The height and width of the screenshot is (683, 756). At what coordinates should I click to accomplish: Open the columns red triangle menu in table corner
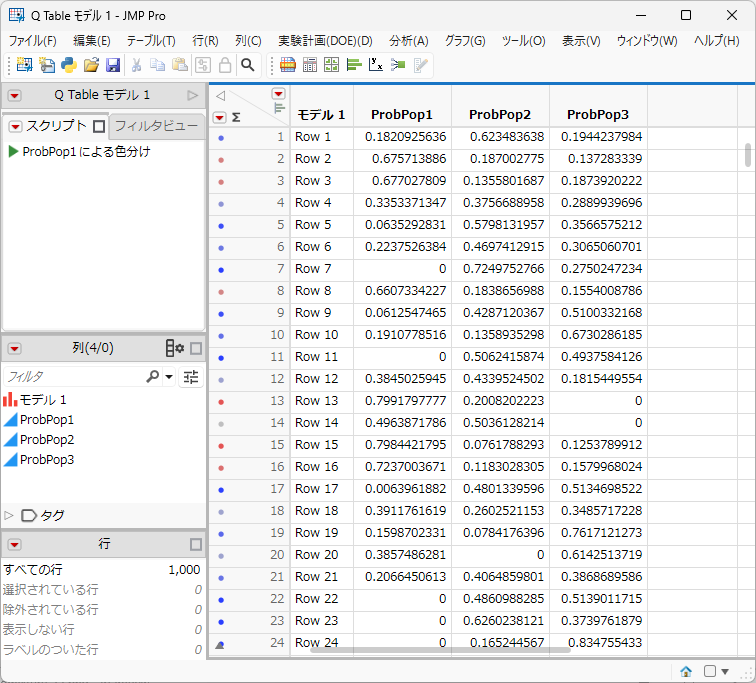279,94
